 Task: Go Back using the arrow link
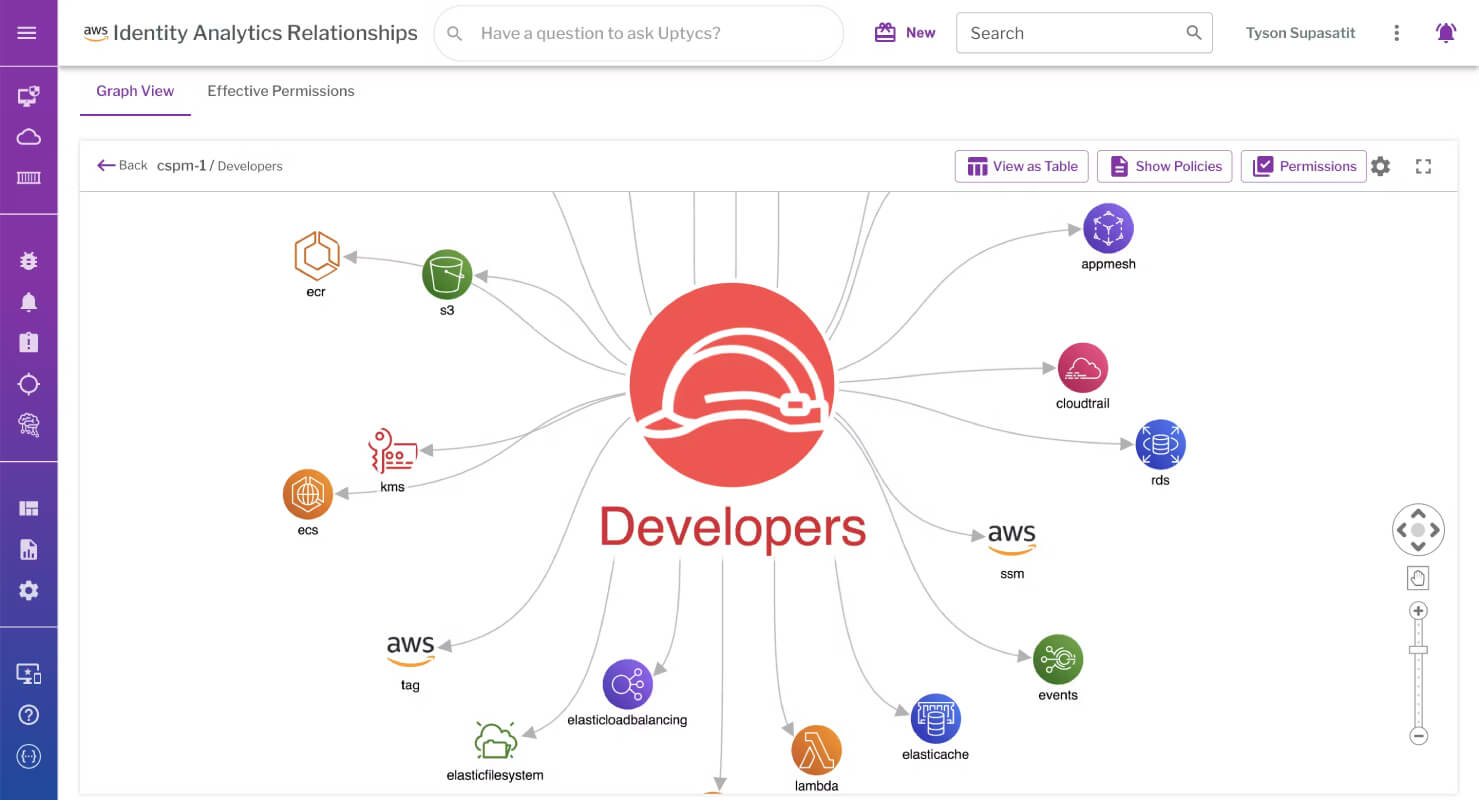tap(122, 166)
